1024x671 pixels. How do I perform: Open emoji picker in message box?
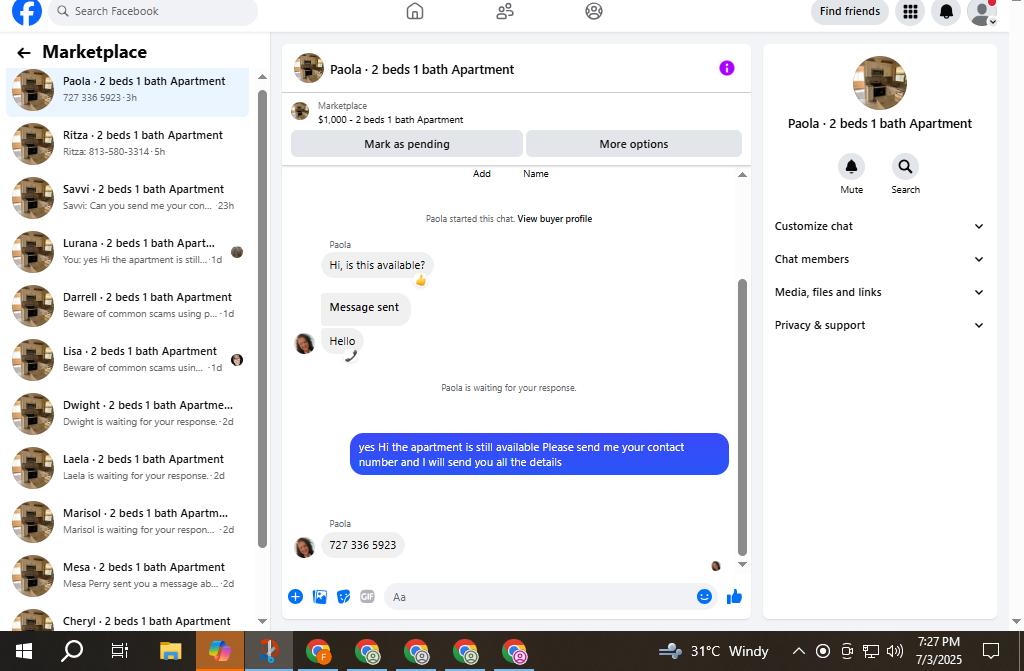coord(704,597)
